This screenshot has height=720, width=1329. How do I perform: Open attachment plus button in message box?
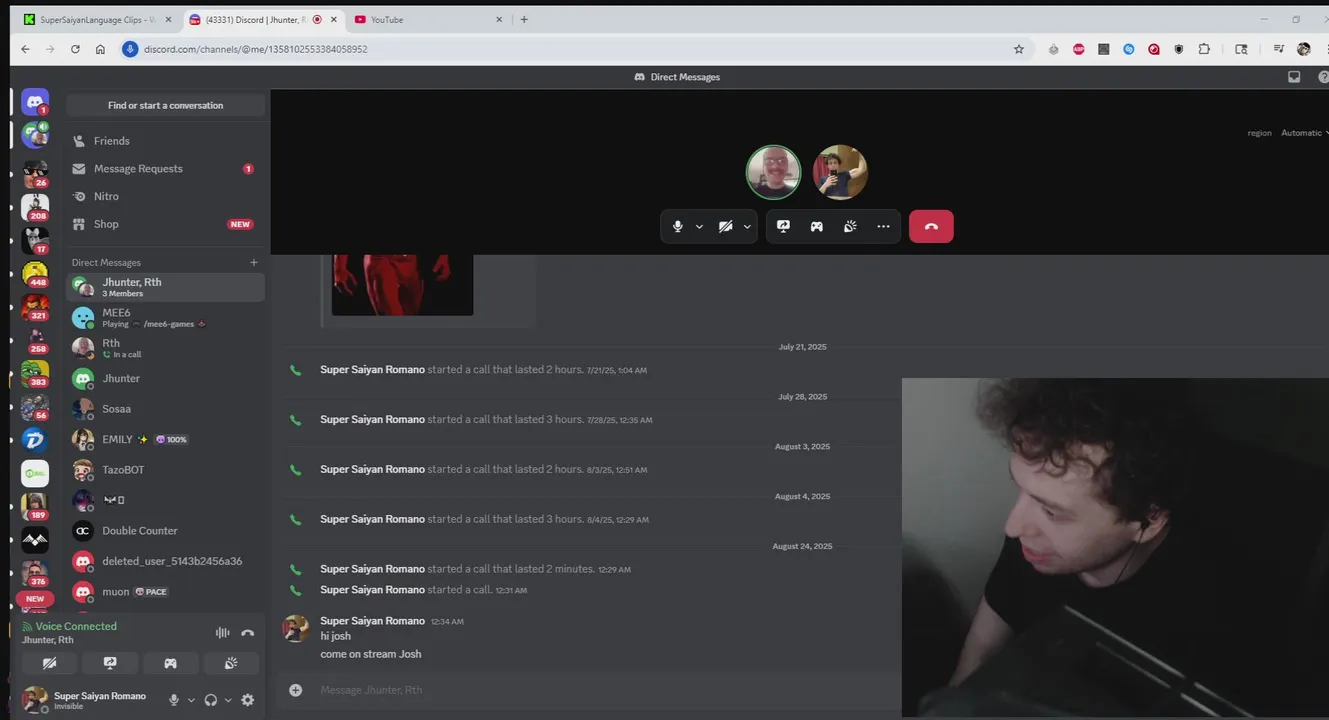click(295, 690)
